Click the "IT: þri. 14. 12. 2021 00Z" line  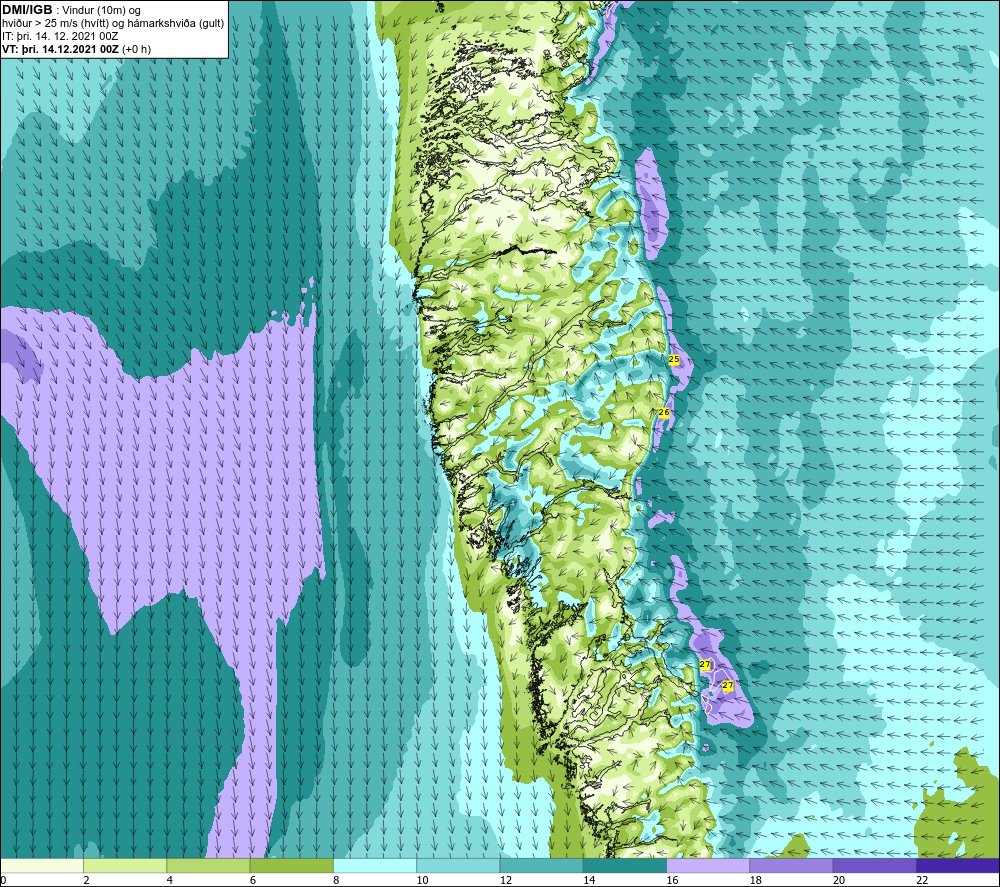tap(60, 36)
